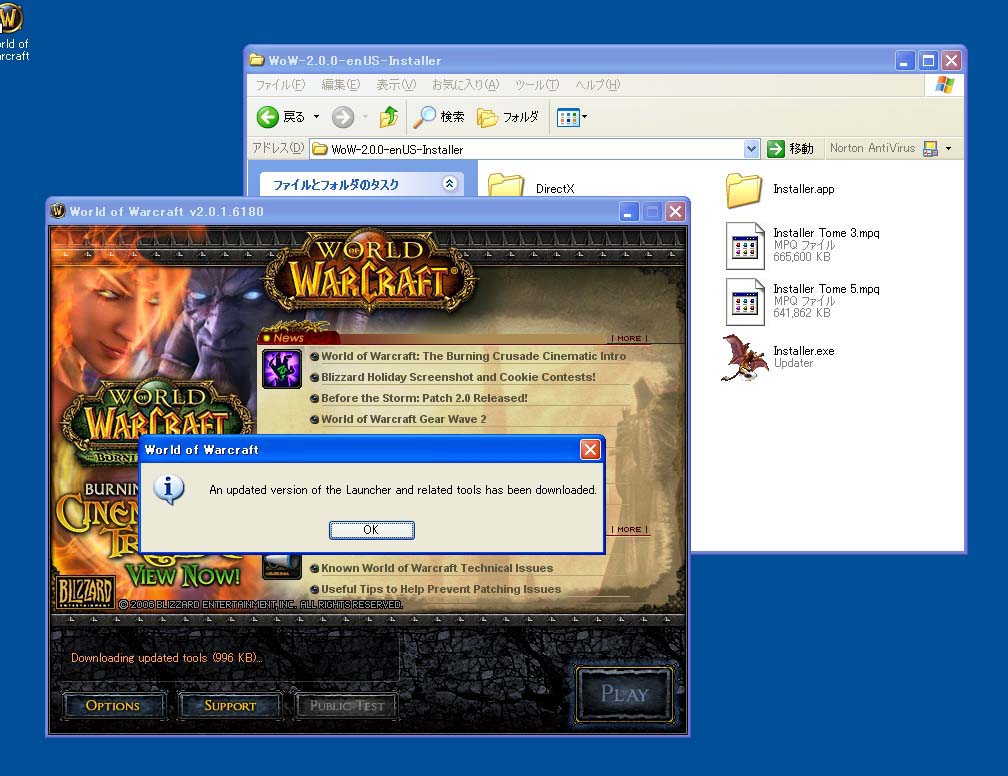This screenshot has width=1008, height=776.
Task: Click the World of Warcraft desktop shortcut
Action: [x=13, y=31]
